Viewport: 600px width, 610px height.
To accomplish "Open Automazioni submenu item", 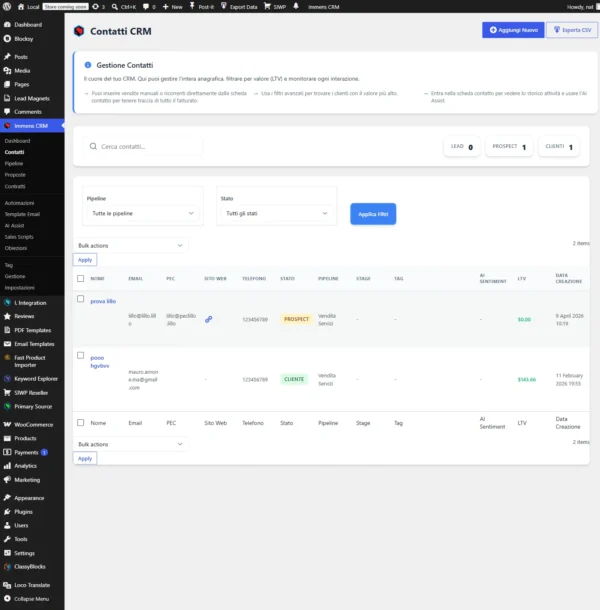I will (x=19, y=203).
